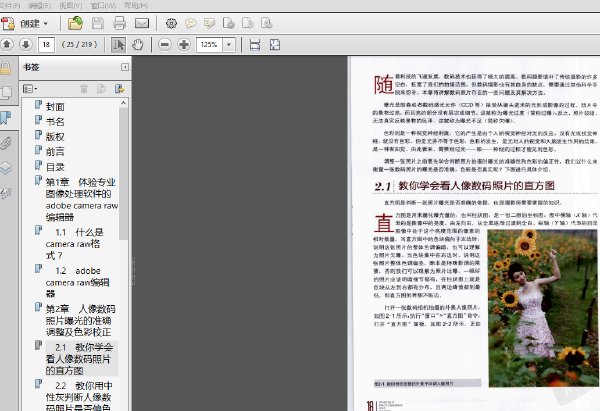Click the Print icon
600x411 pixels.
coord(119,23)
